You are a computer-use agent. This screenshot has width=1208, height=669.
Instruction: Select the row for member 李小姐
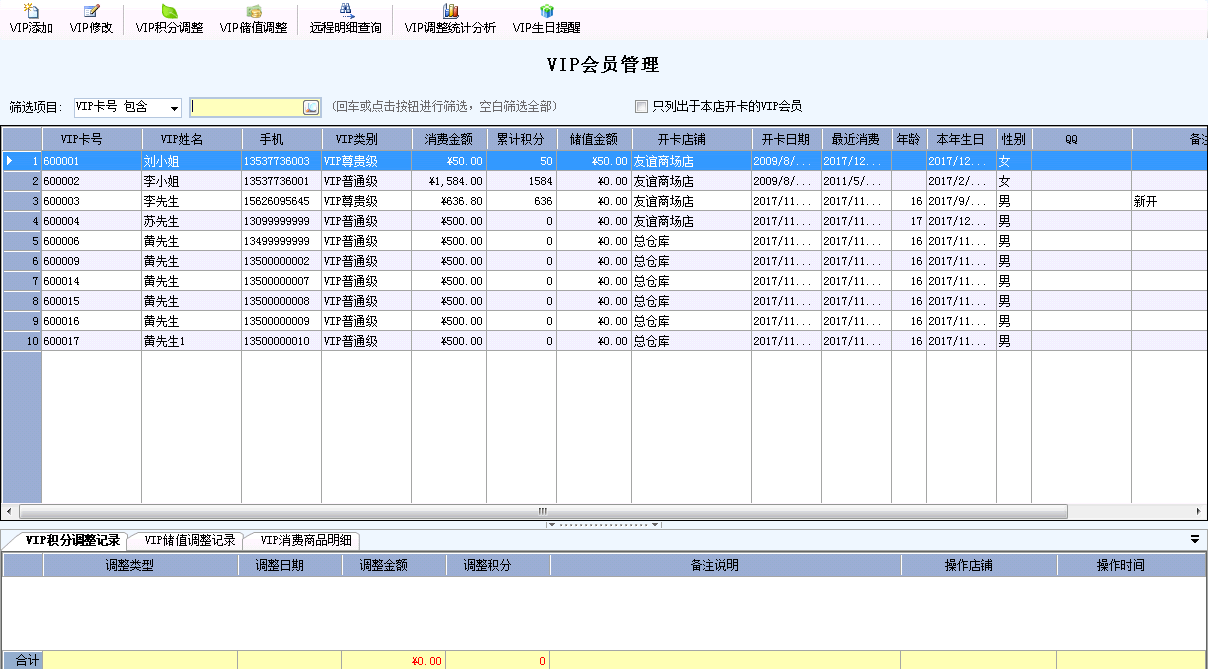coord(161,181)
